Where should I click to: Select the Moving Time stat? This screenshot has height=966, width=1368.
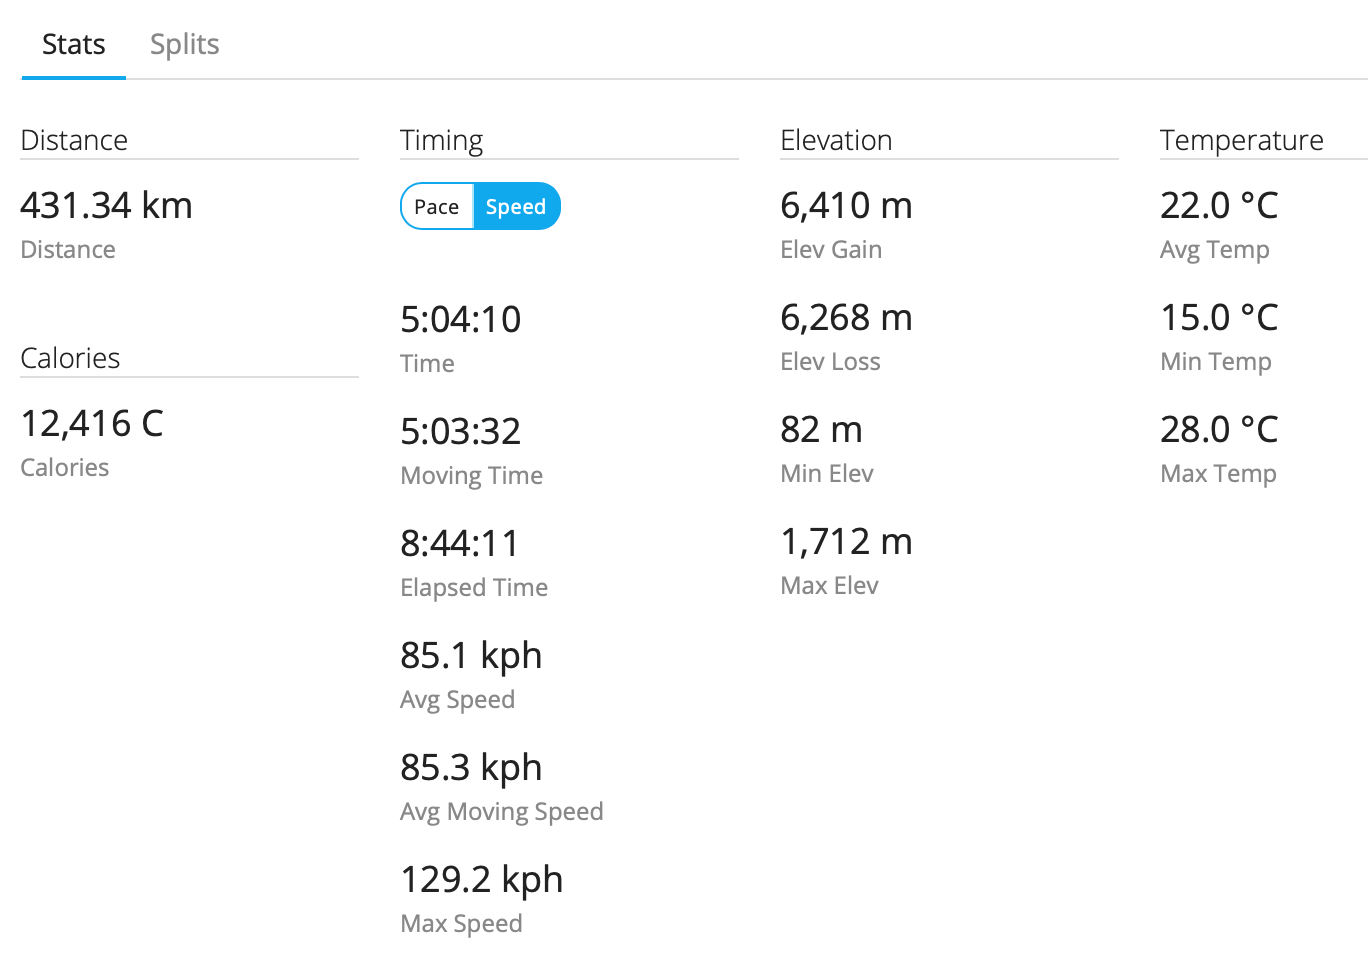click(460, 431)
